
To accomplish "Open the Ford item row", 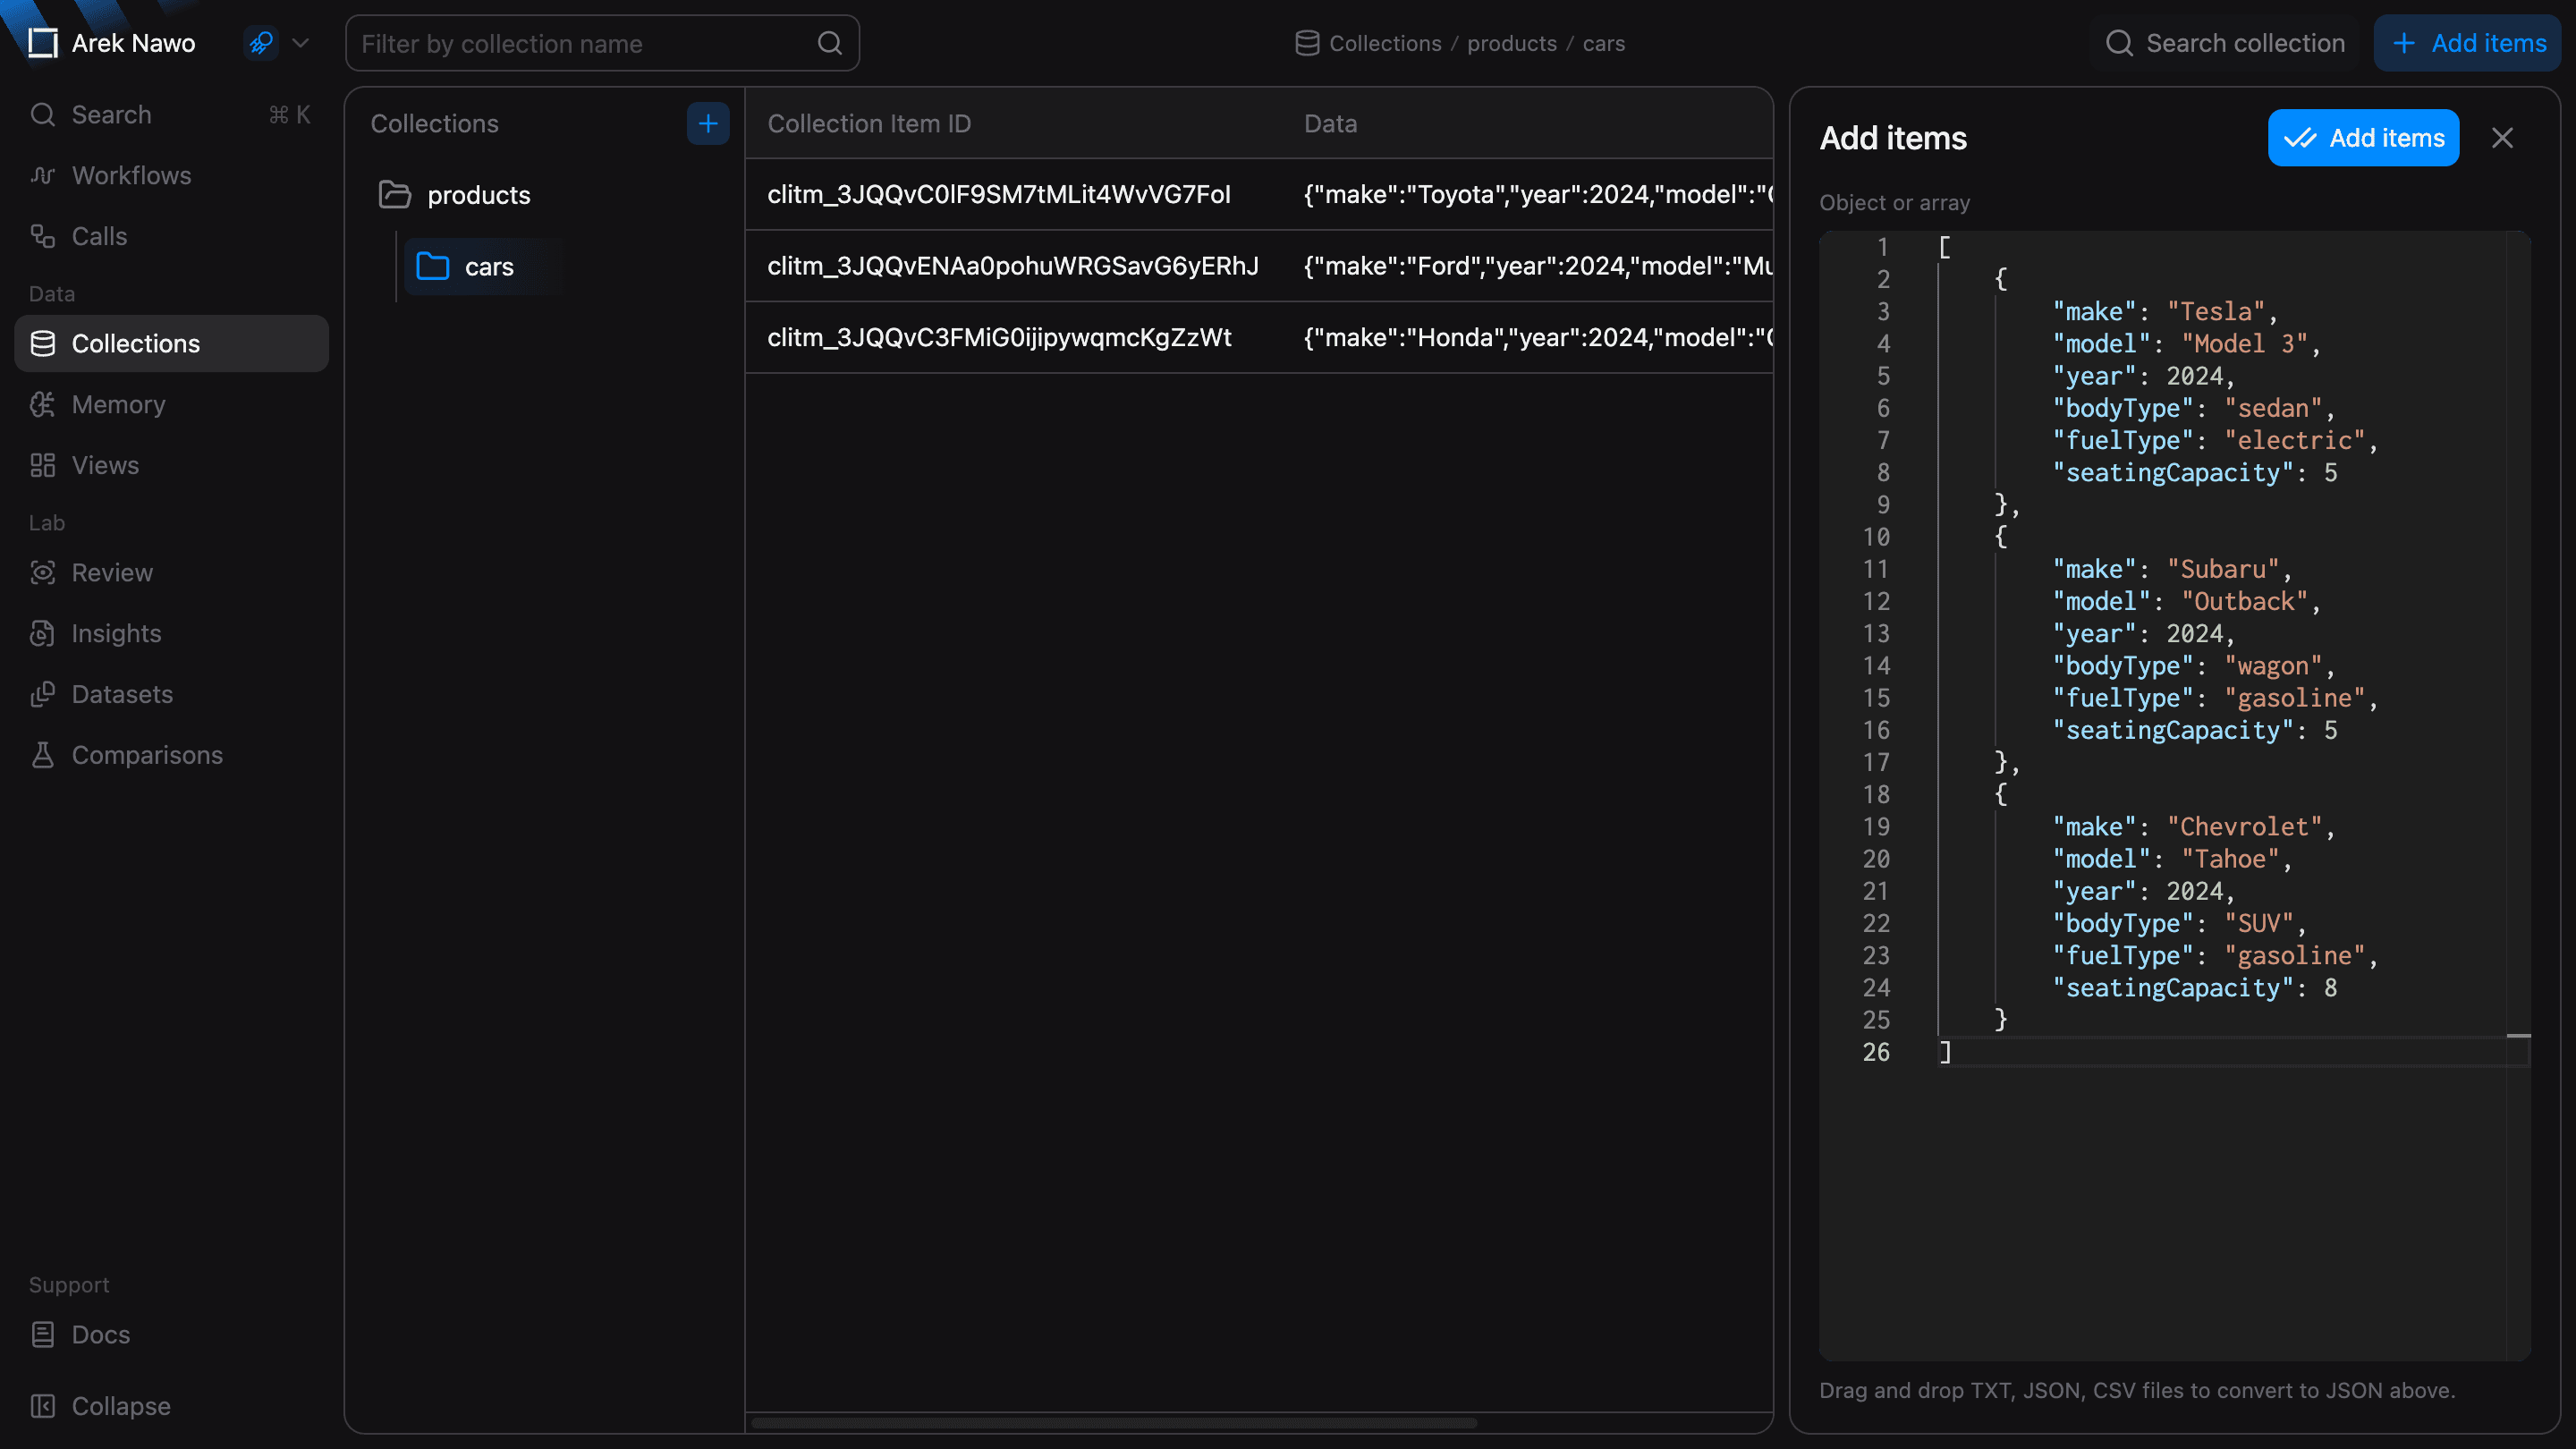I will tap(1259, 266).
